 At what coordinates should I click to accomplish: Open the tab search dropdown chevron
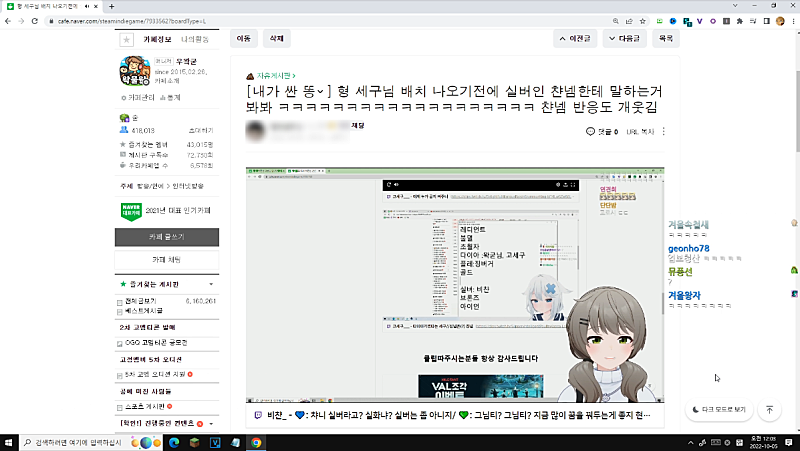coord(735,6)
